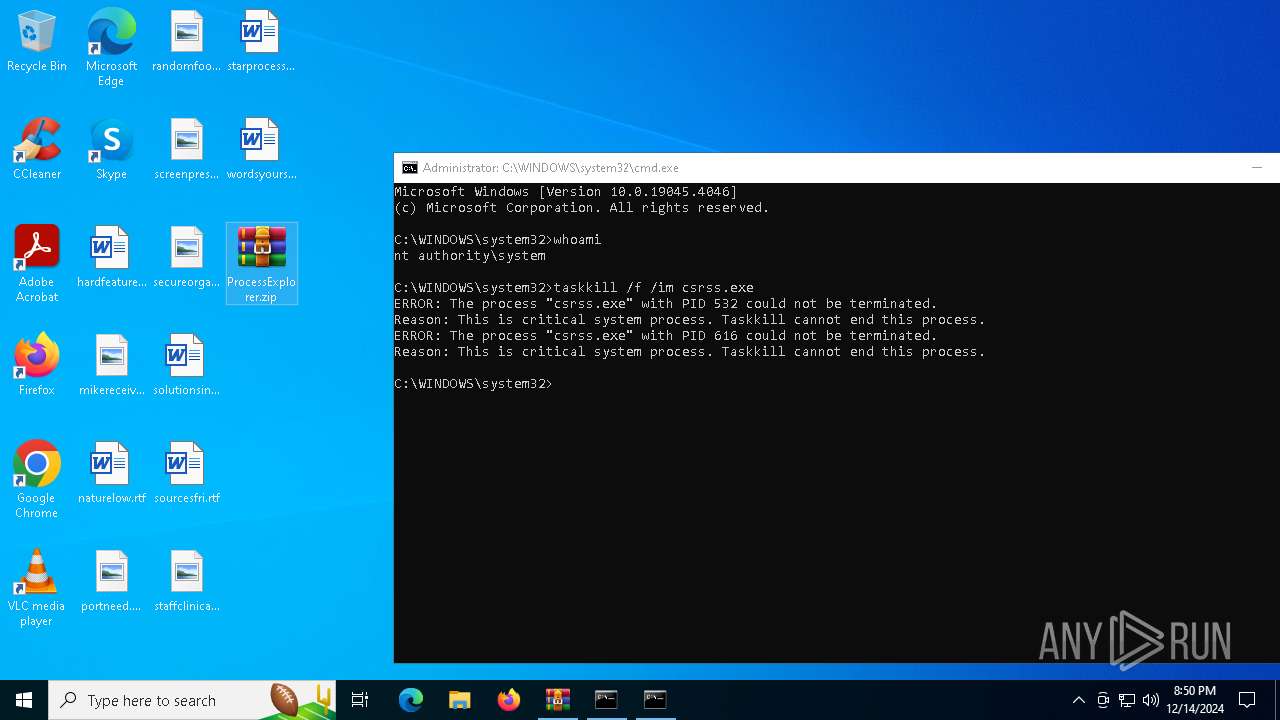The width and height of the screenshot is (1280, 720).
Task: Open the Microsoft Edge desktop shortcut
Action: (x=111, y=48)
